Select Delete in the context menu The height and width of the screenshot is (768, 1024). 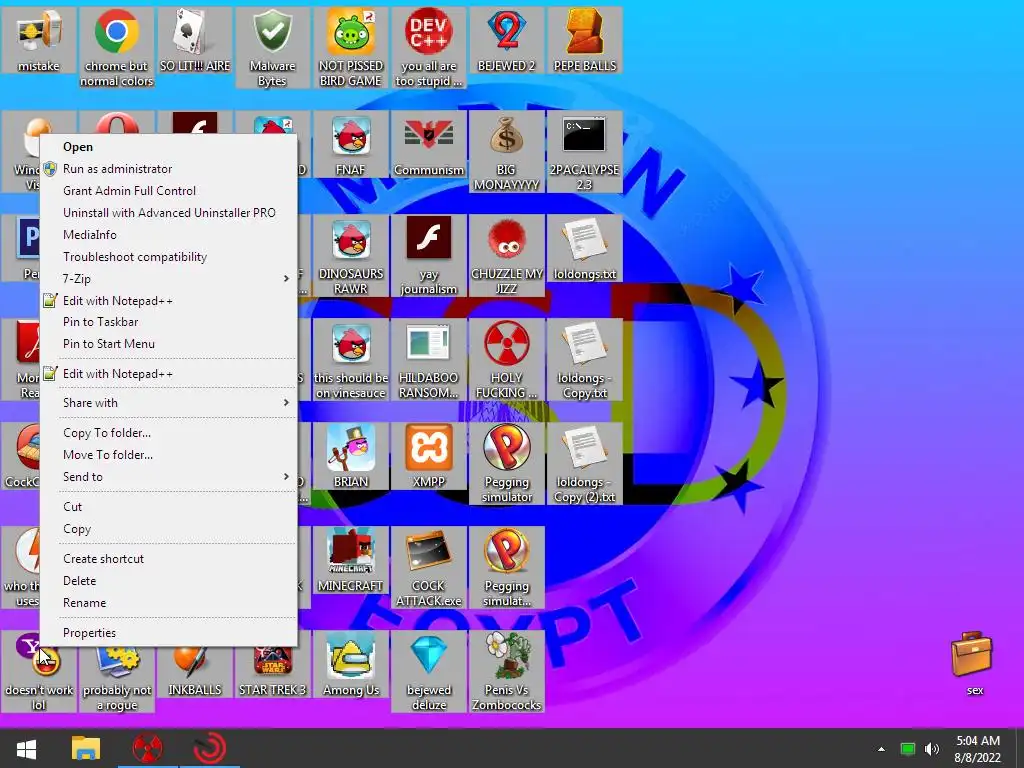[x=168, y=581]
